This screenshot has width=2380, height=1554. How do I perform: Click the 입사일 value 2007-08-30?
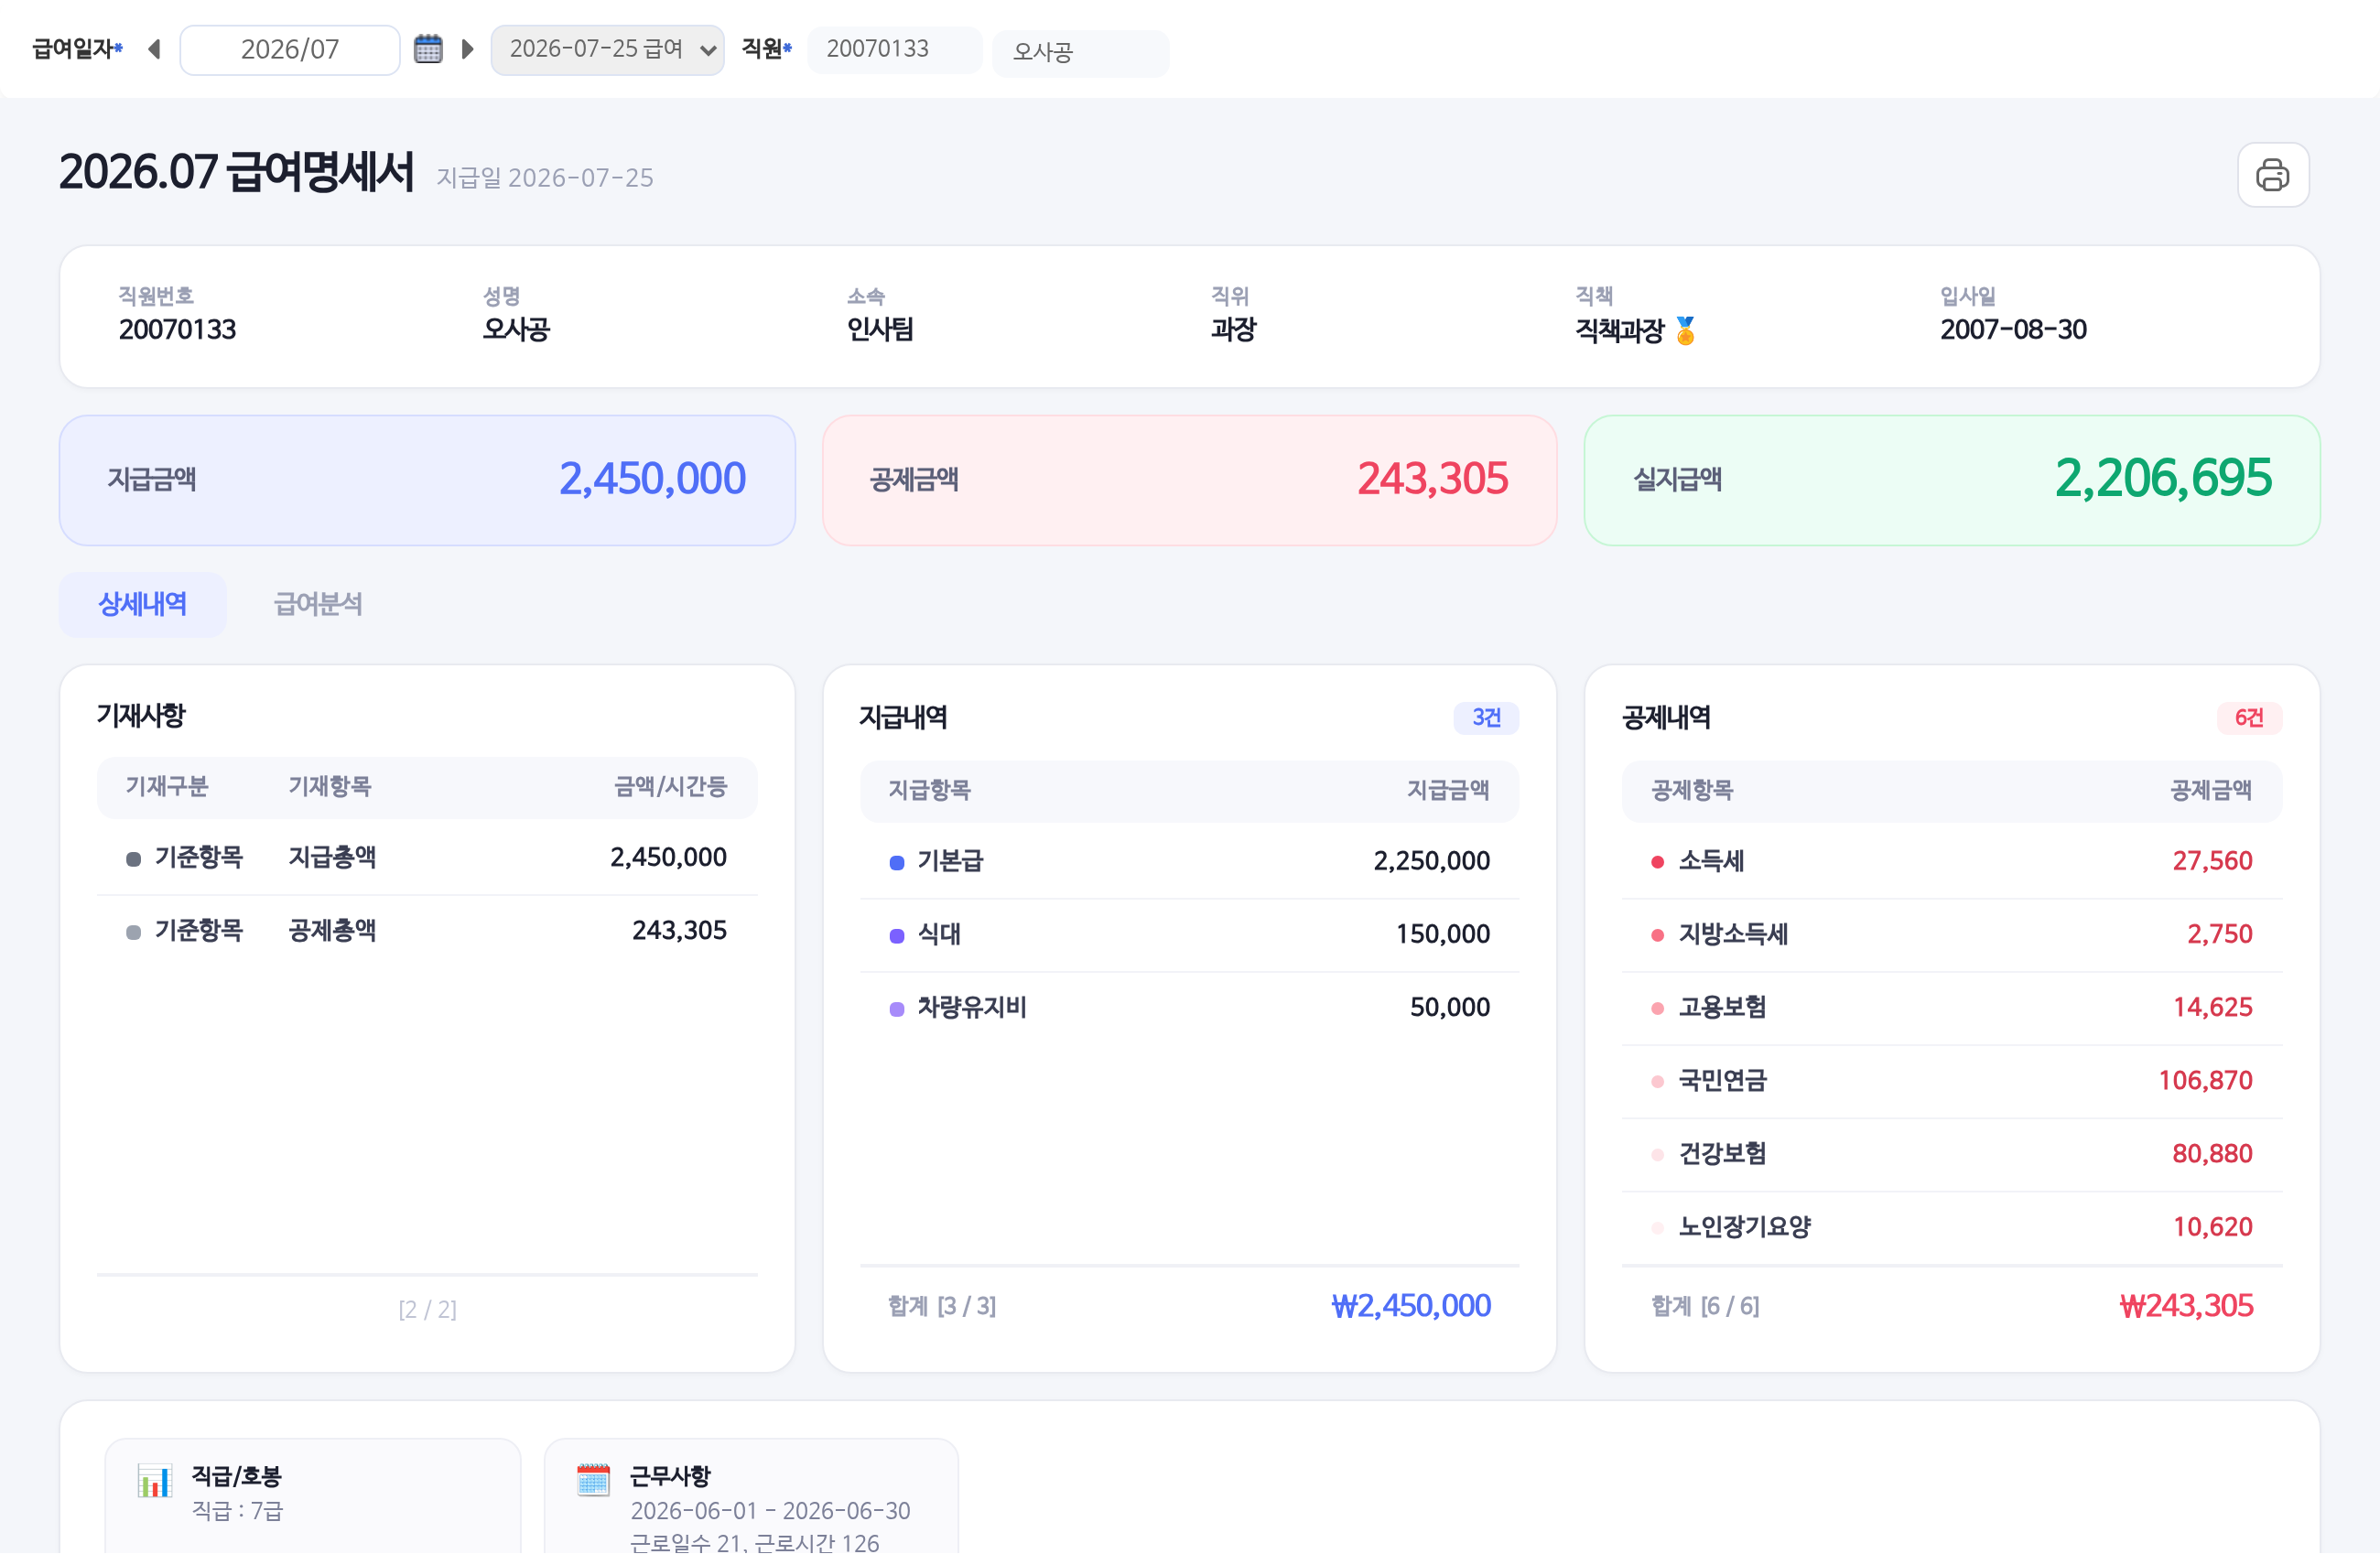pos(2013,329)
